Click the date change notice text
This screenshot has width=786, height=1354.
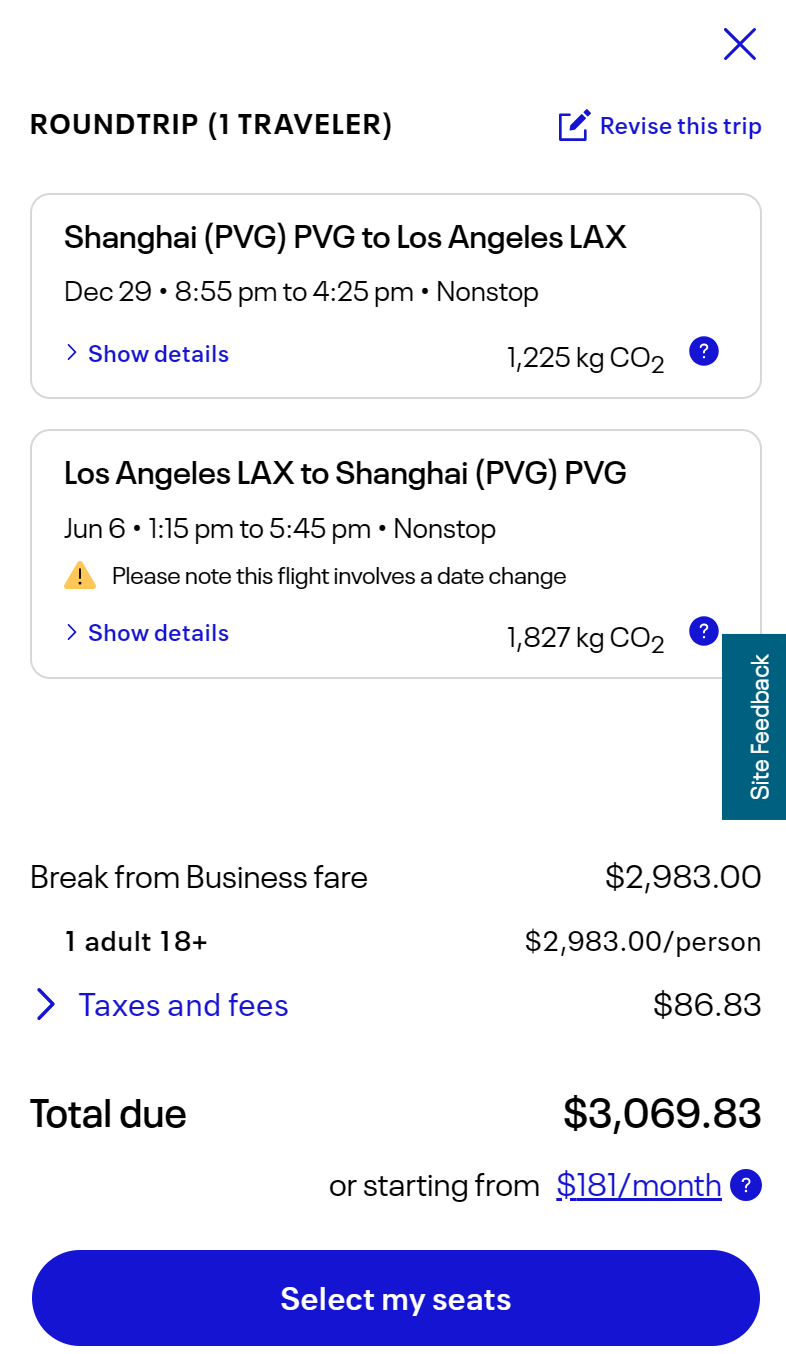point(338,576)
